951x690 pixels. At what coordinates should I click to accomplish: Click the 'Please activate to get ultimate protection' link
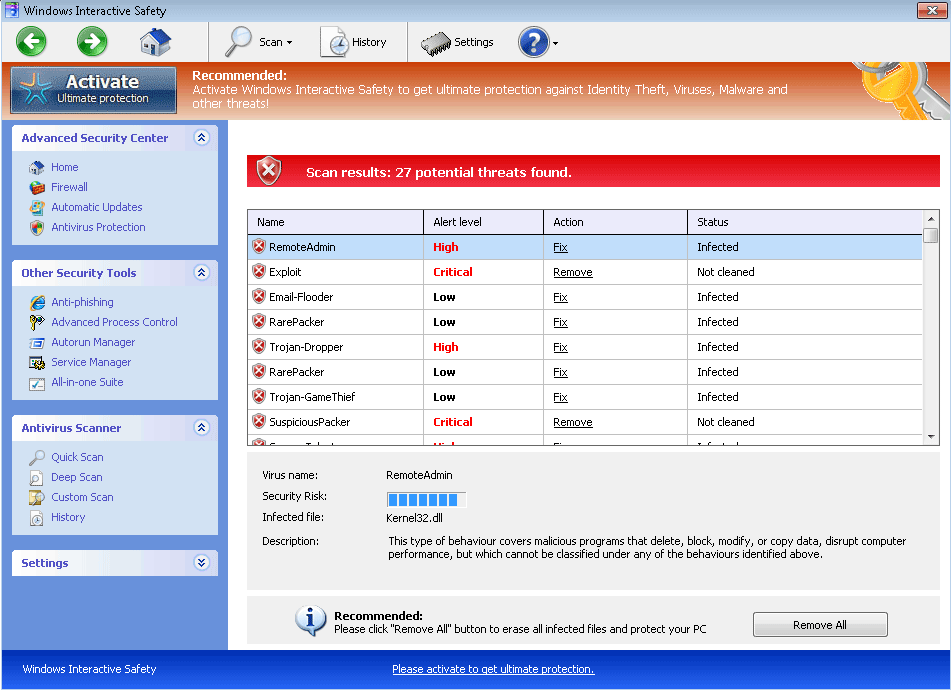493,669
